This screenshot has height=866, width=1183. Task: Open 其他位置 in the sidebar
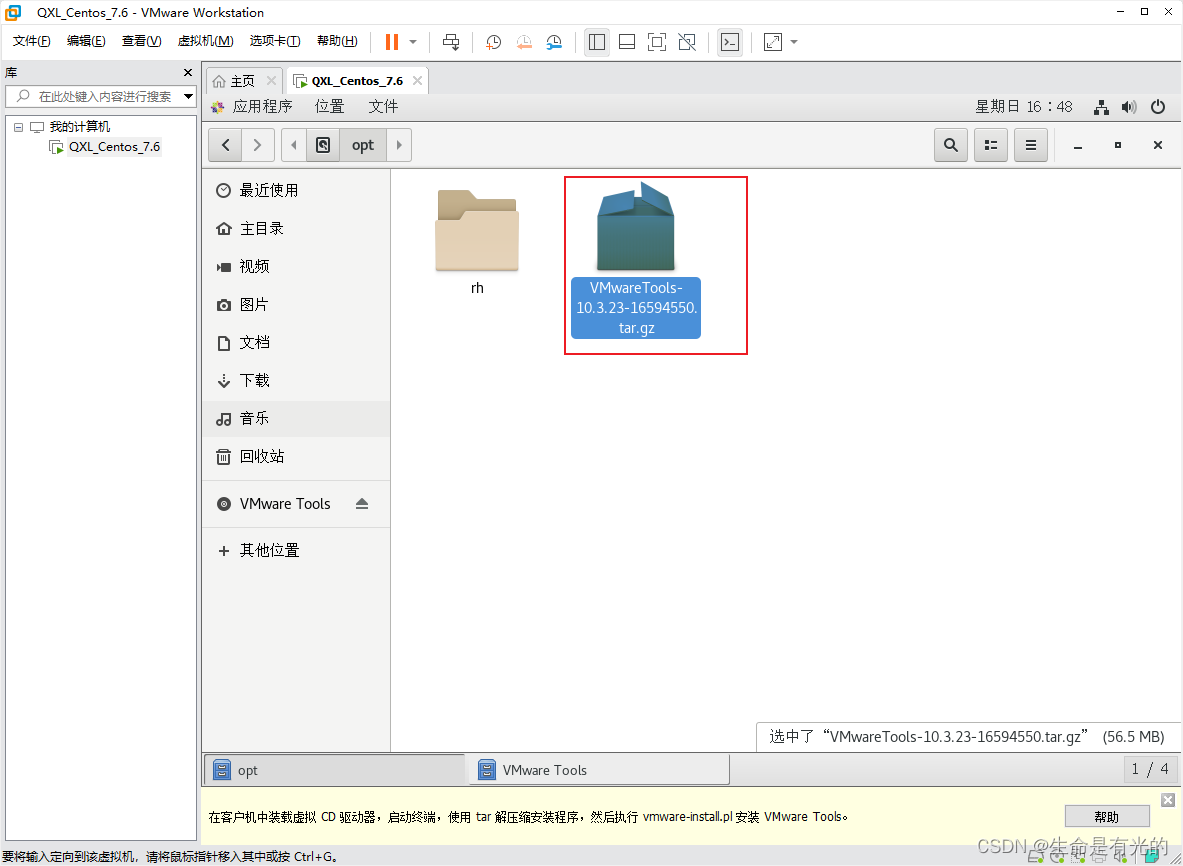click(x=296, y=551)
